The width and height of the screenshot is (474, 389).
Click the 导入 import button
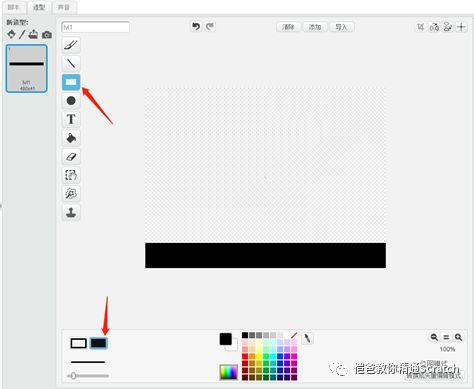pyautogui.click(x=341, y=27)
